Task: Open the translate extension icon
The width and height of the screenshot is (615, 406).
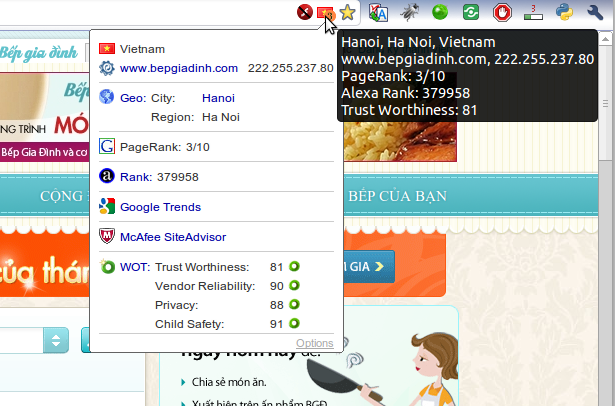Action: point(378,12)
